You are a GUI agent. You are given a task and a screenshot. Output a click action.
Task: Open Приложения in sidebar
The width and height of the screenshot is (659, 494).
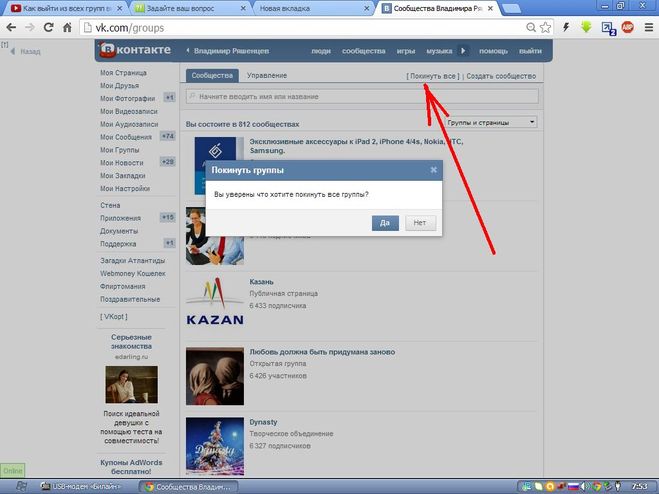120,218
